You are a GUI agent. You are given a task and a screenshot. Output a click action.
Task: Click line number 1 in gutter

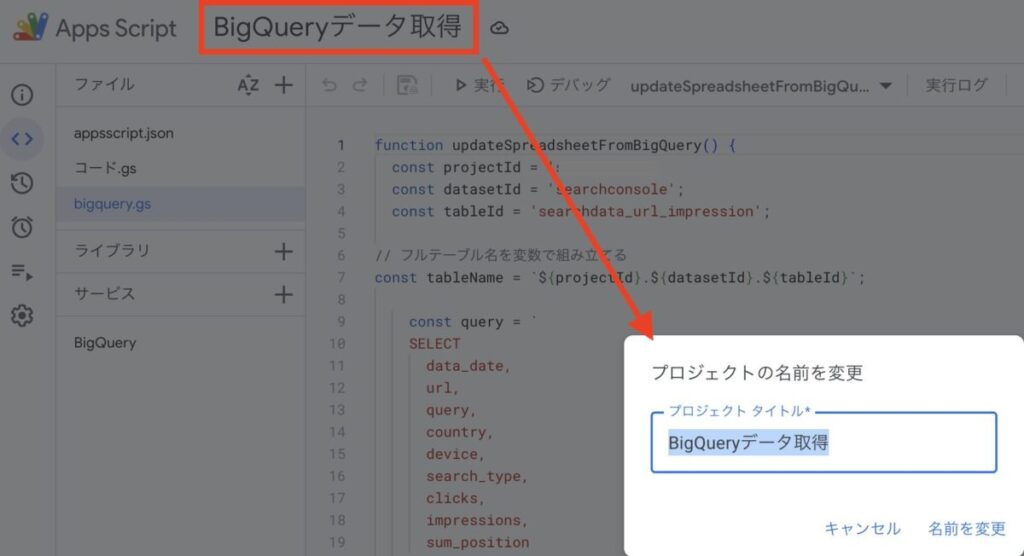(340, 145)
